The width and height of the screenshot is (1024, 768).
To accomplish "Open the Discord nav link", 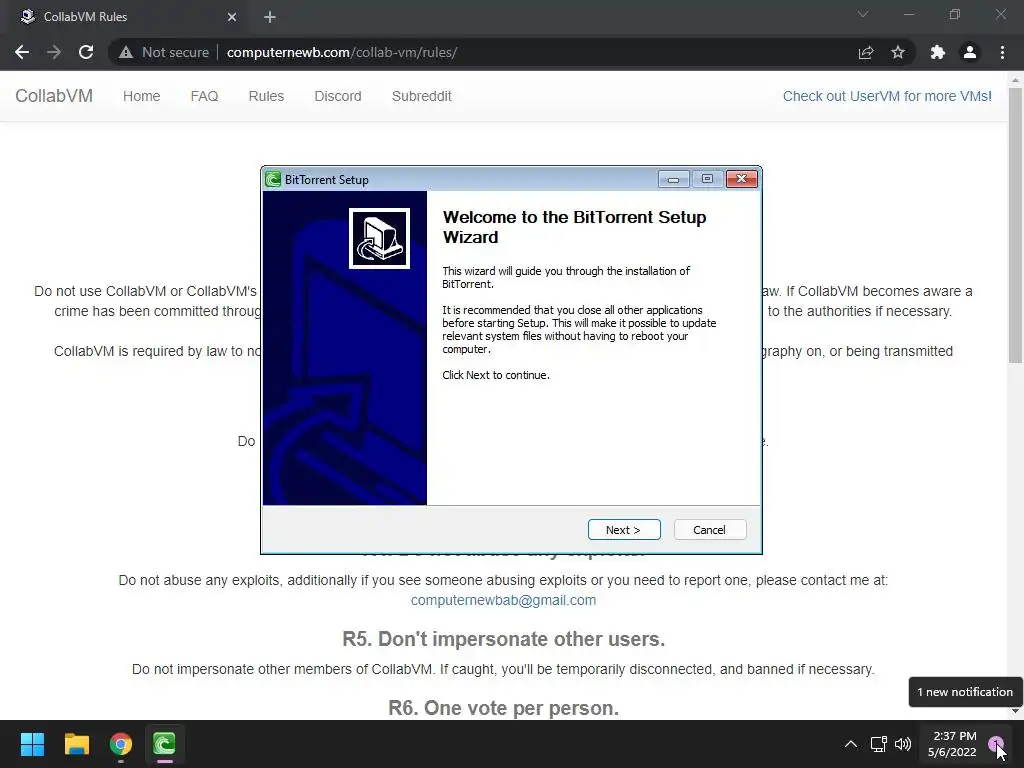I will [338, 96].
